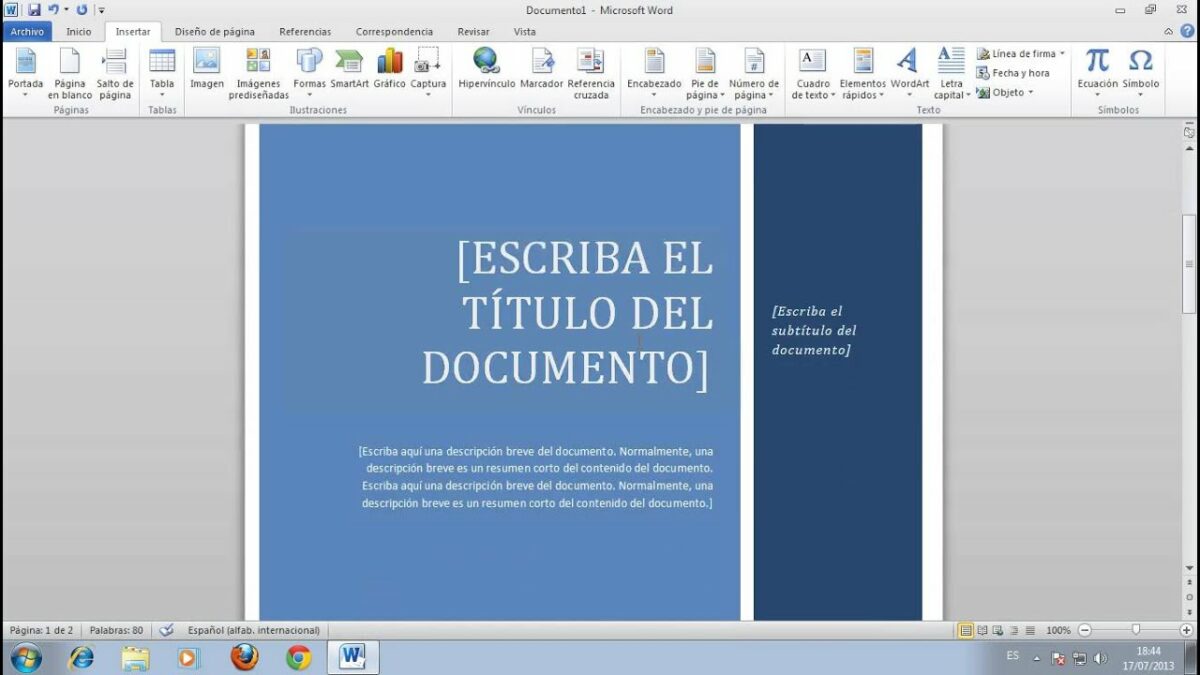Insert a Página en blanco

click(69, 72)
